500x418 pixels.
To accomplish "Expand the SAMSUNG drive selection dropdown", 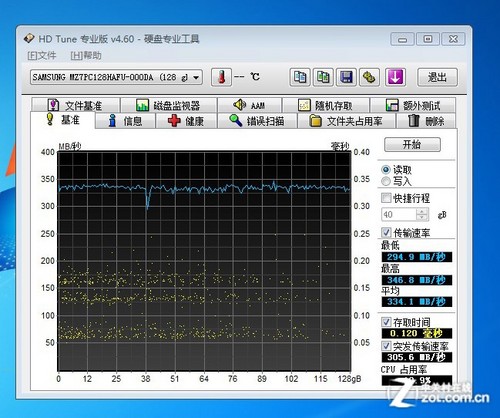I will point(116,77).
